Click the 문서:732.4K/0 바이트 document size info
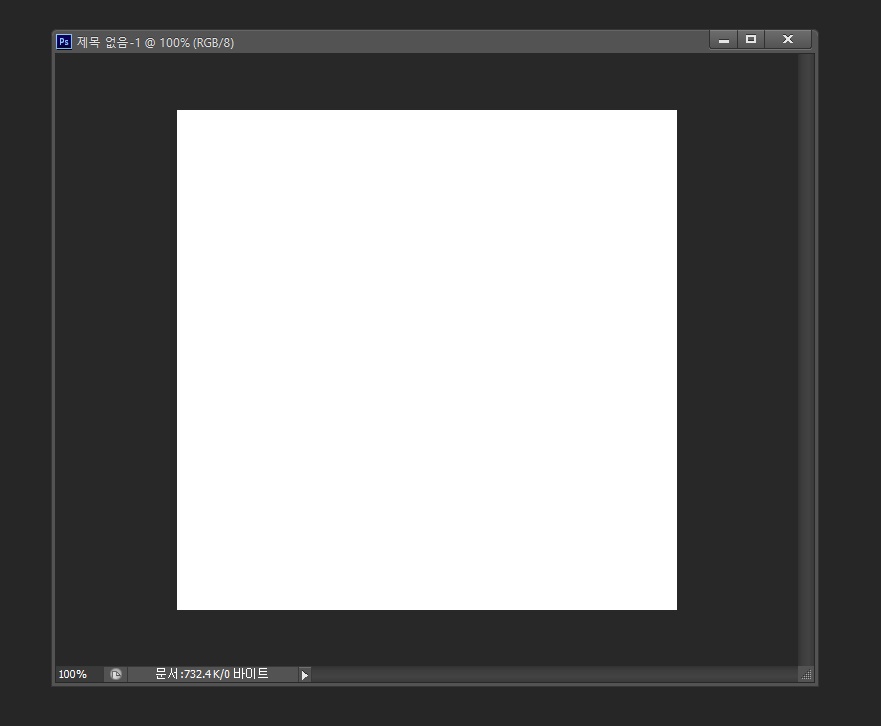881x726 pixels. (x=212, y=675)
